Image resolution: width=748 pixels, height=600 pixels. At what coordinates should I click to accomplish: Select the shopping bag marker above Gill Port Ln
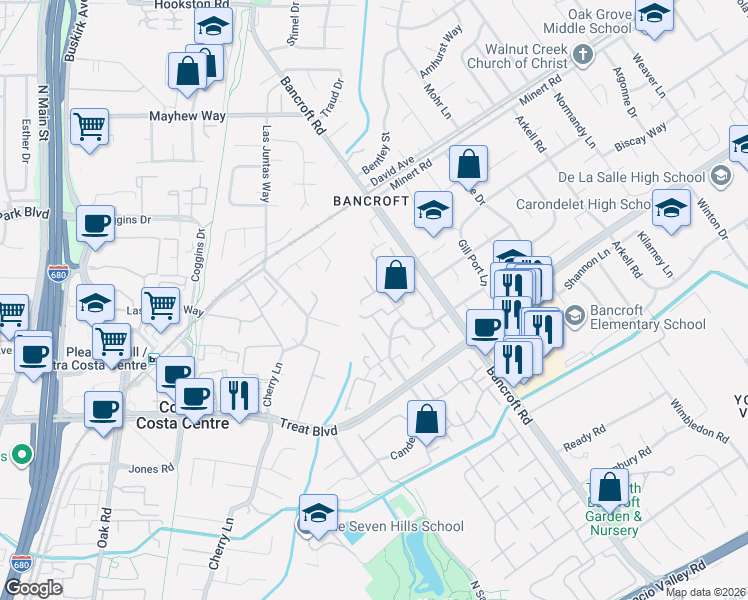pos(468,165)
